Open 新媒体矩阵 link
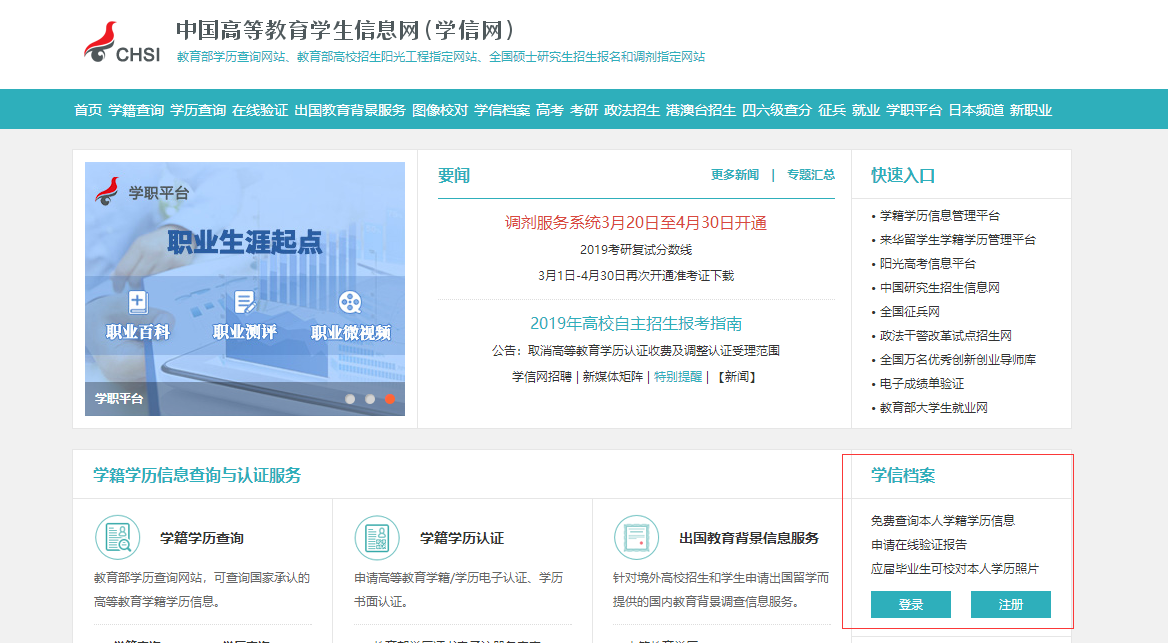Screen dimensions: 1168x643 612,377
